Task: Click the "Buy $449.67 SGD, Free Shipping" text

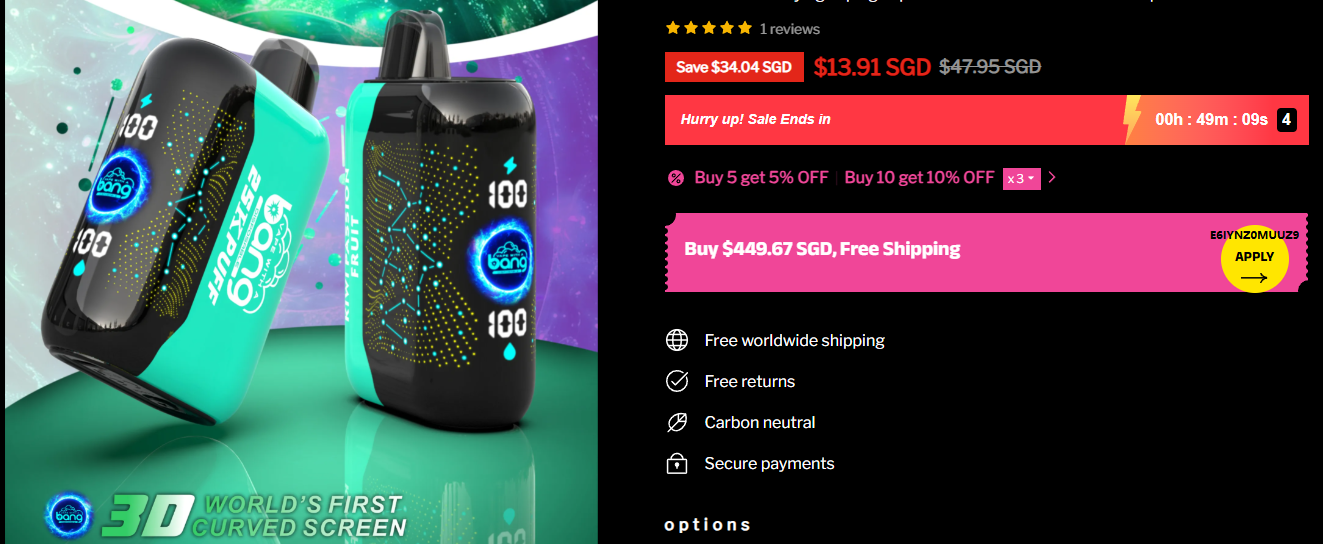Action: click(x=822, y=249)
